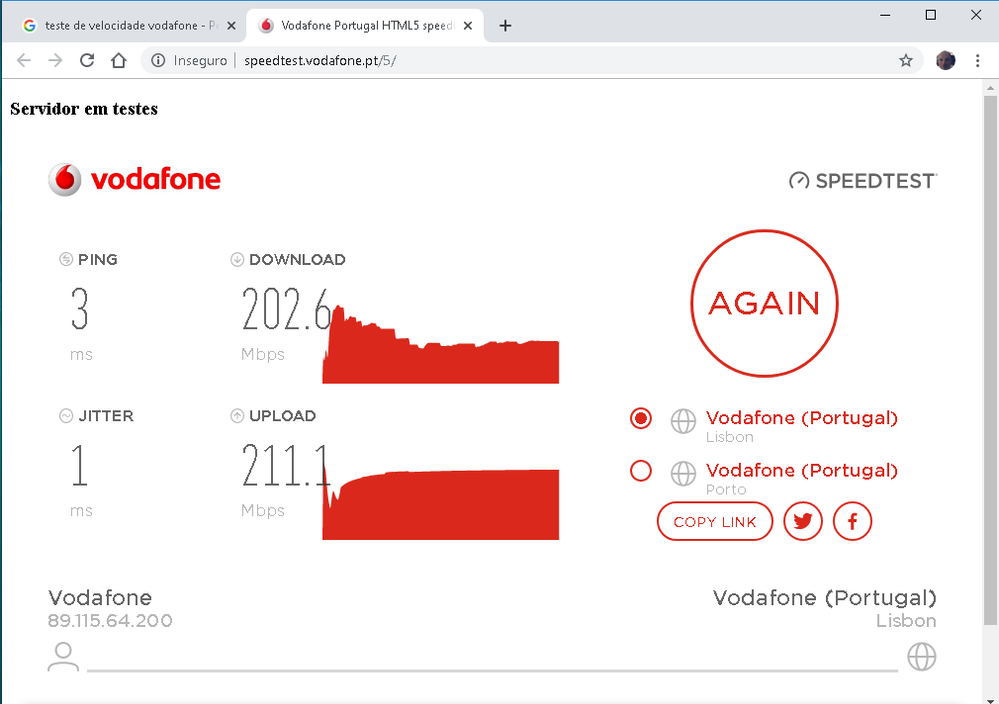Screen dimensions: 999x704
Task: Click the user profile avatar in toolbar
Action: click(945, 61)
